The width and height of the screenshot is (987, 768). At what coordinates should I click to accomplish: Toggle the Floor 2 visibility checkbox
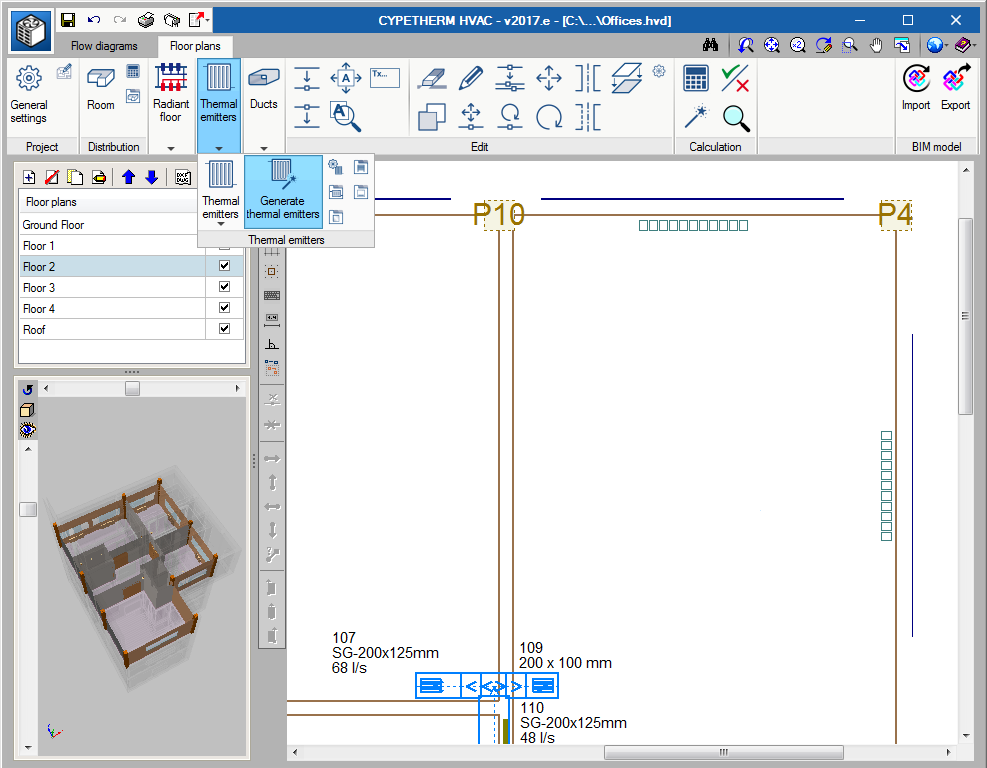pyautogui.click(x=224, y=266)
